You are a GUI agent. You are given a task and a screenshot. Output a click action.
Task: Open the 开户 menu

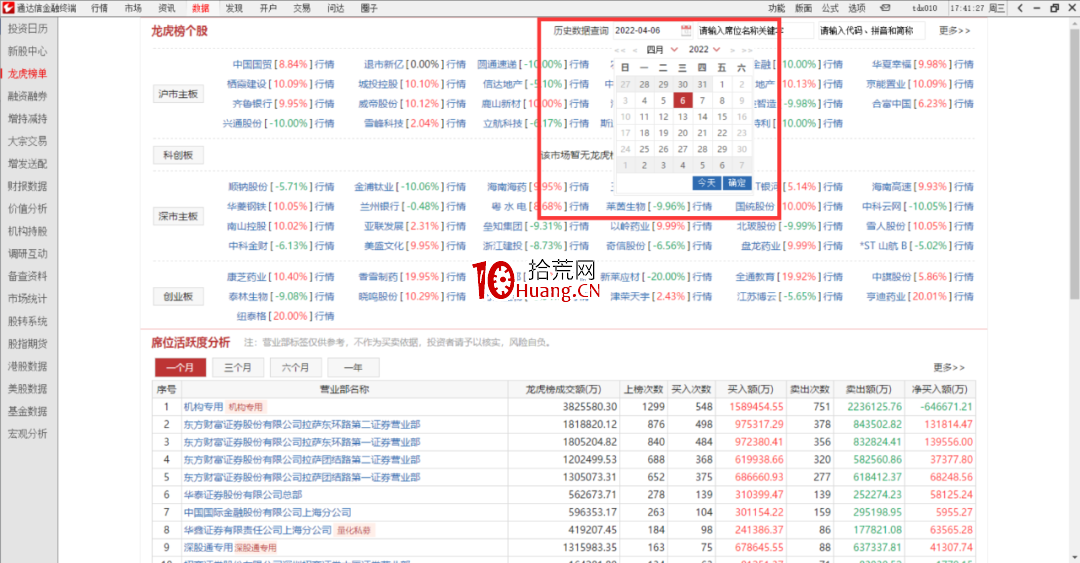point(268,8)
